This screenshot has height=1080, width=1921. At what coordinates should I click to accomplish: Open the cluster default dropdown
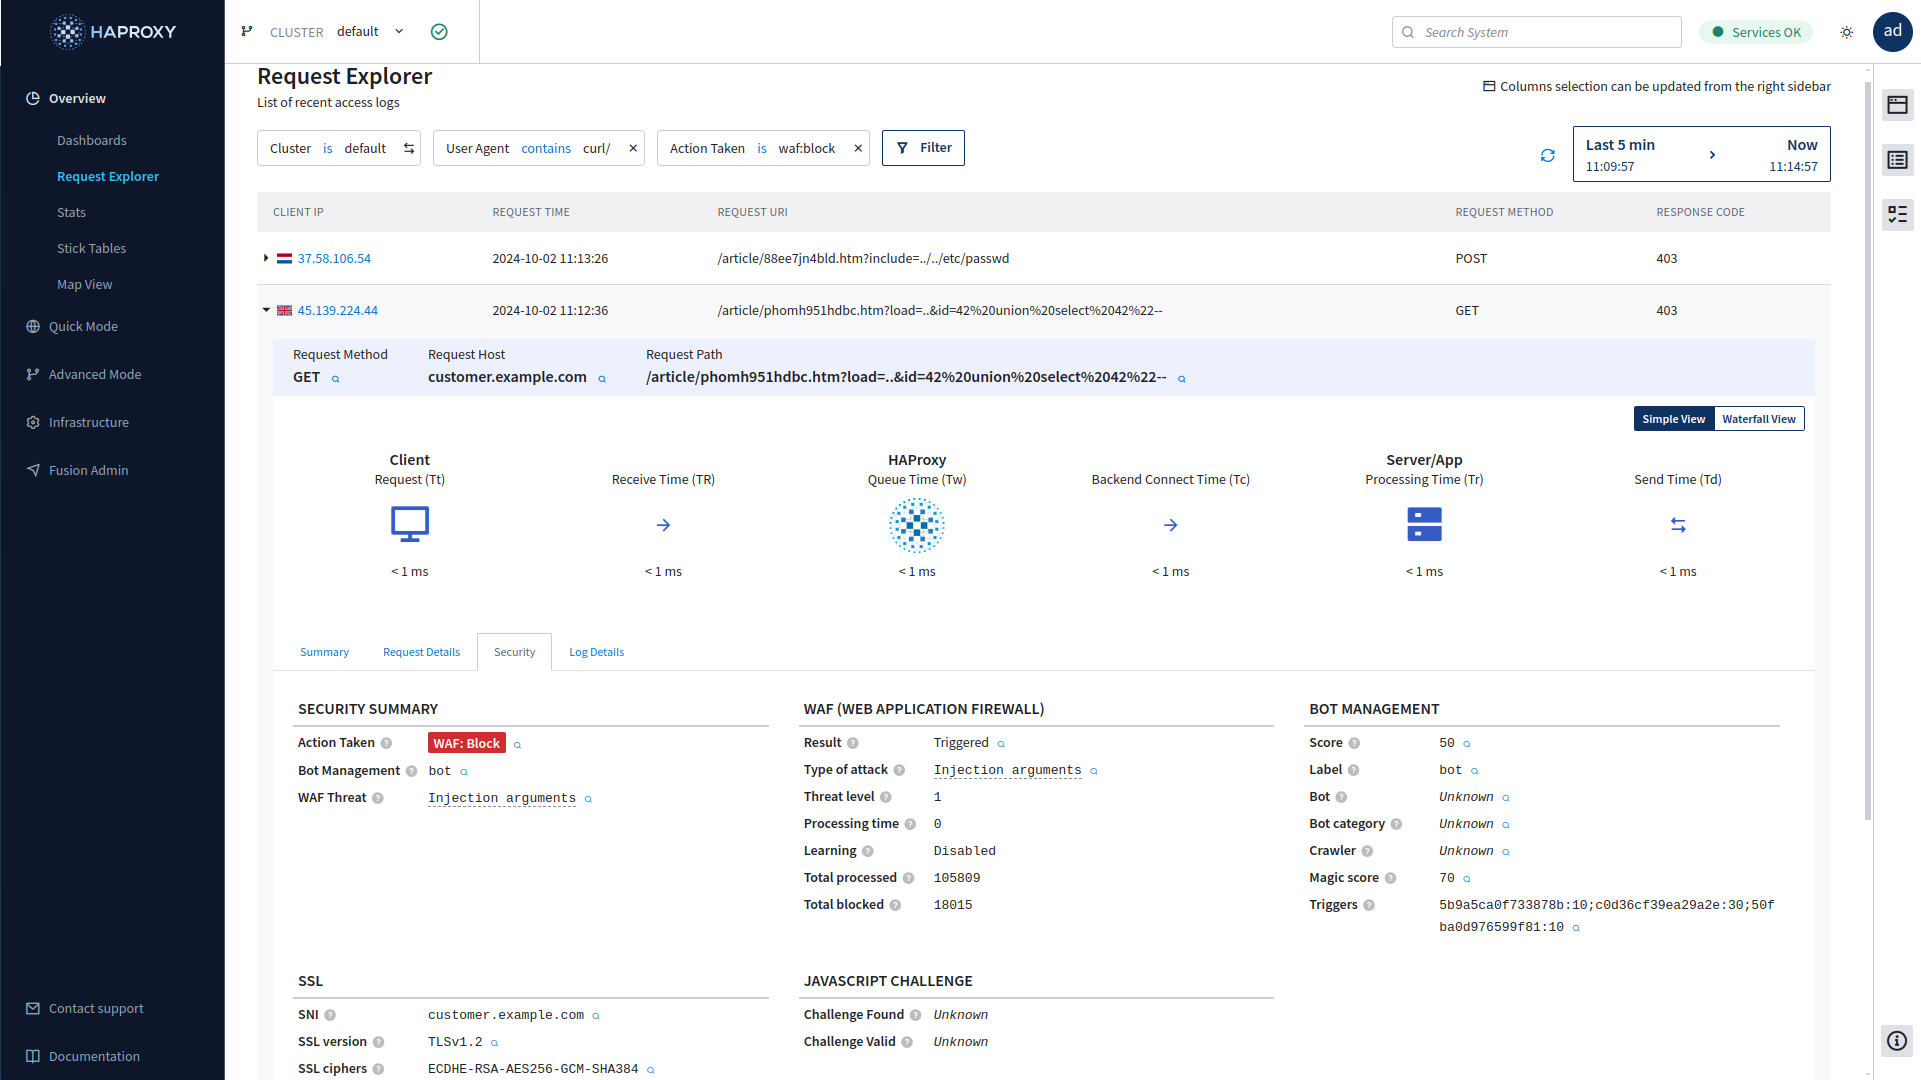pos(371,32)
